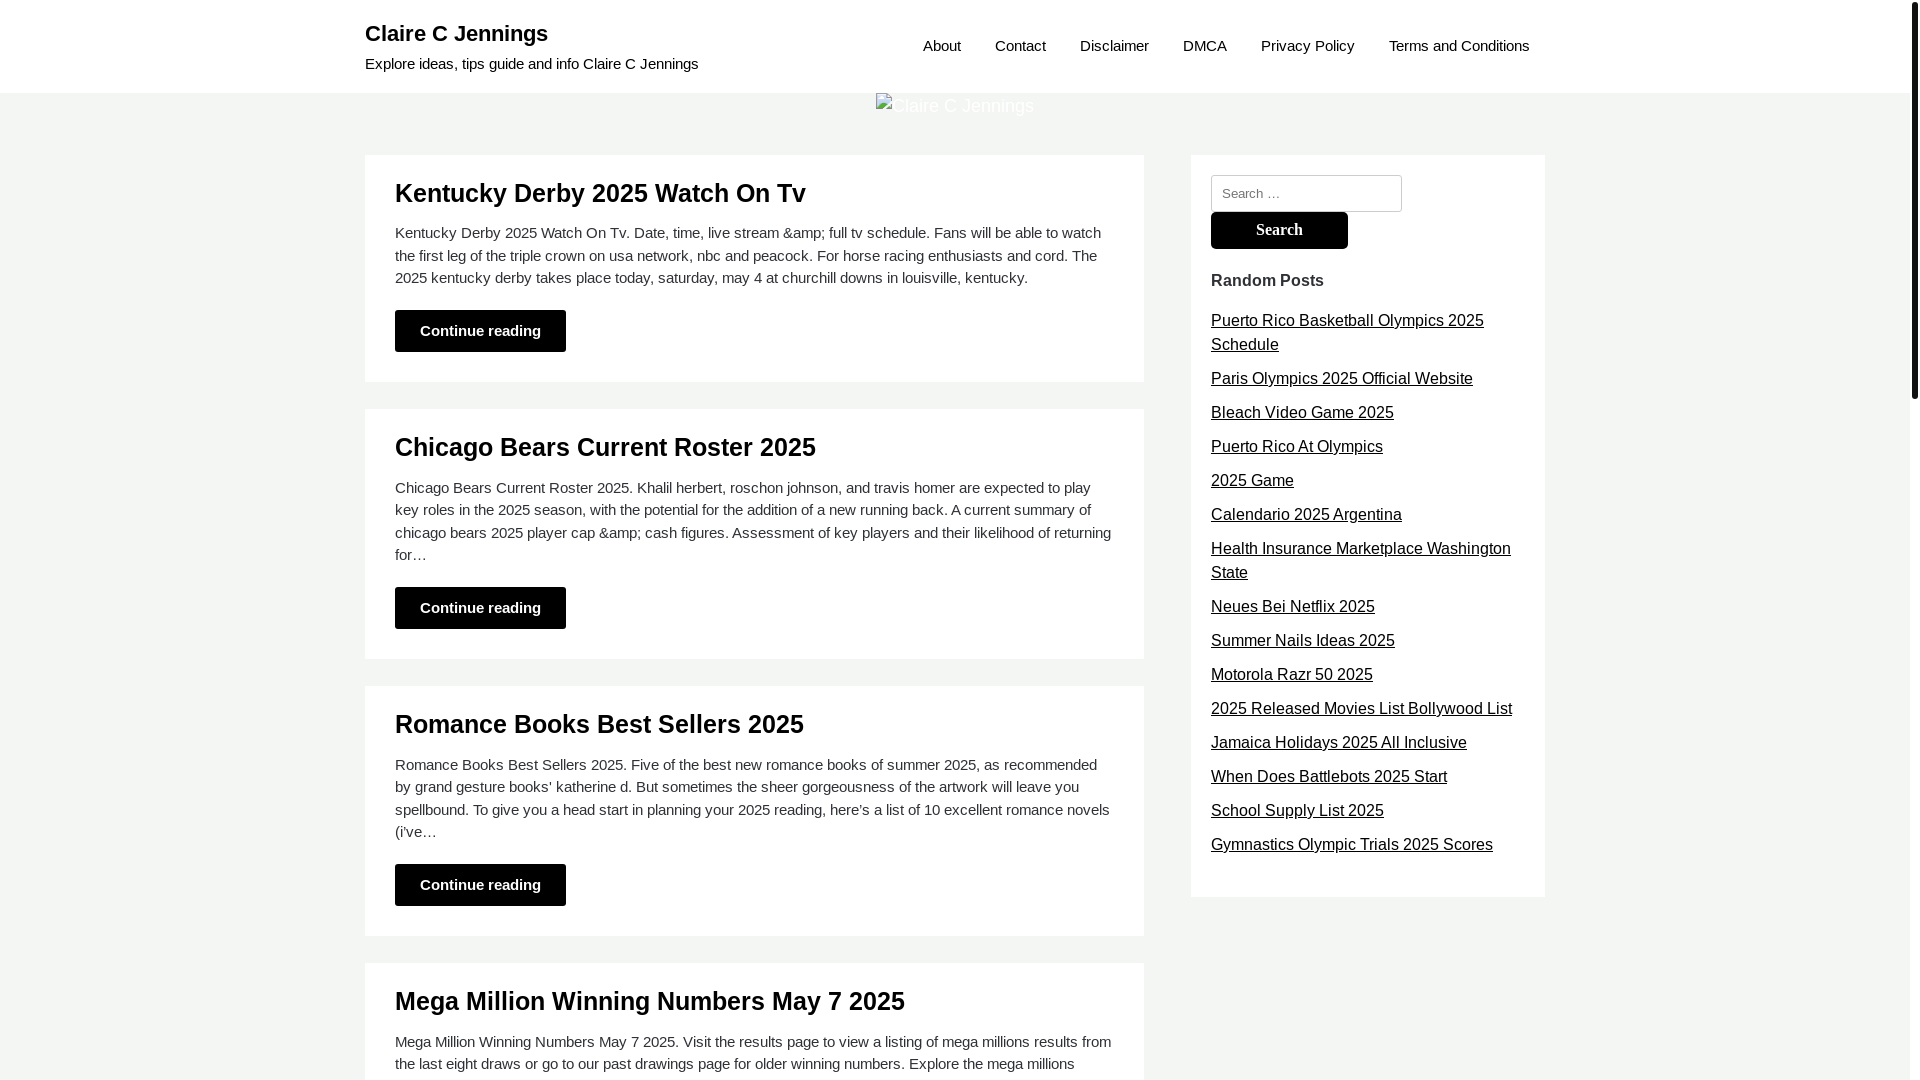Focus the Search input field
Viewport: 1920px width, 1080px height.
[x=1306, y=193]
